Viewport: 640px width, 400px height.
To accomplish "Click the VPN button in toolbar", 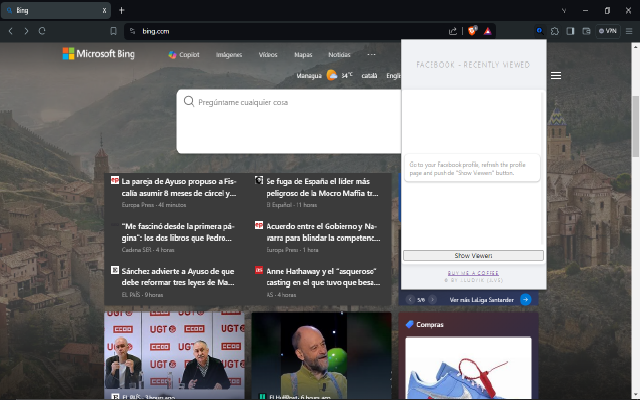I will [607, 31].
